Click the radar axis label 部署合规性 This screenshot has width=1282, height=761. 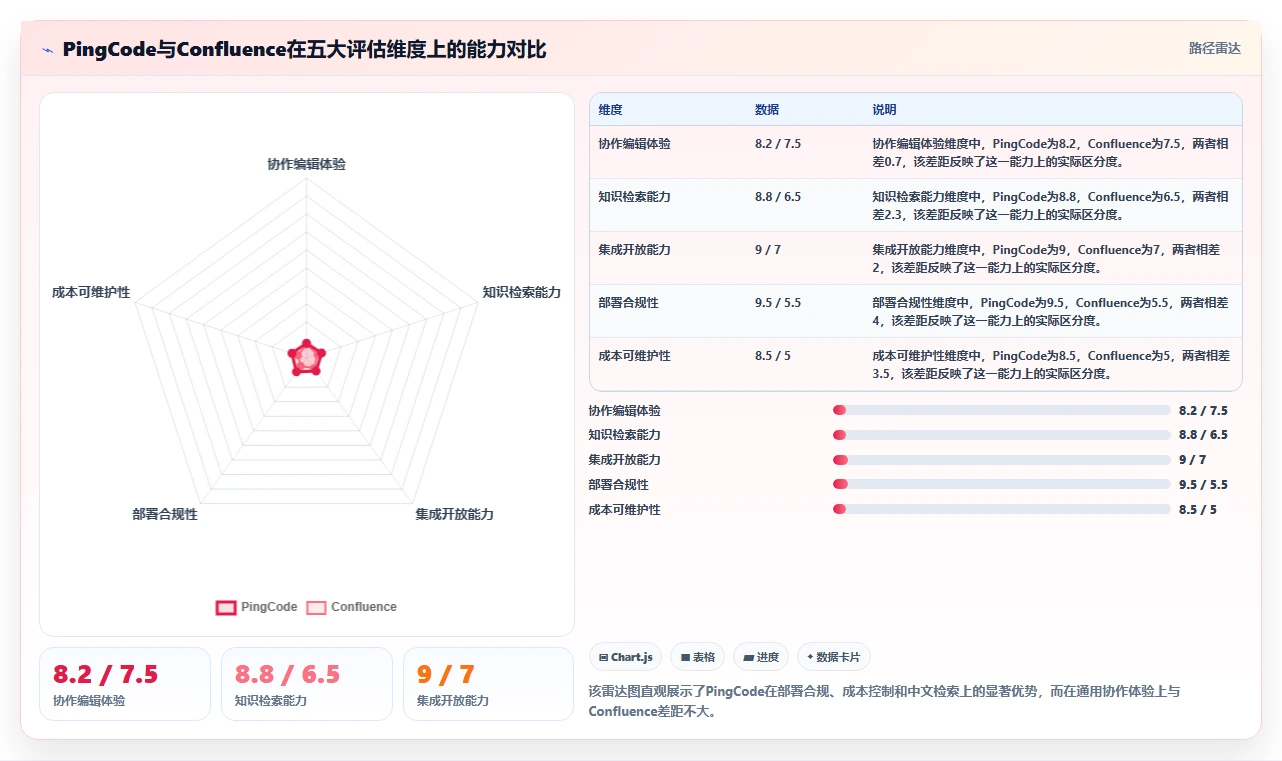(165, 515)
